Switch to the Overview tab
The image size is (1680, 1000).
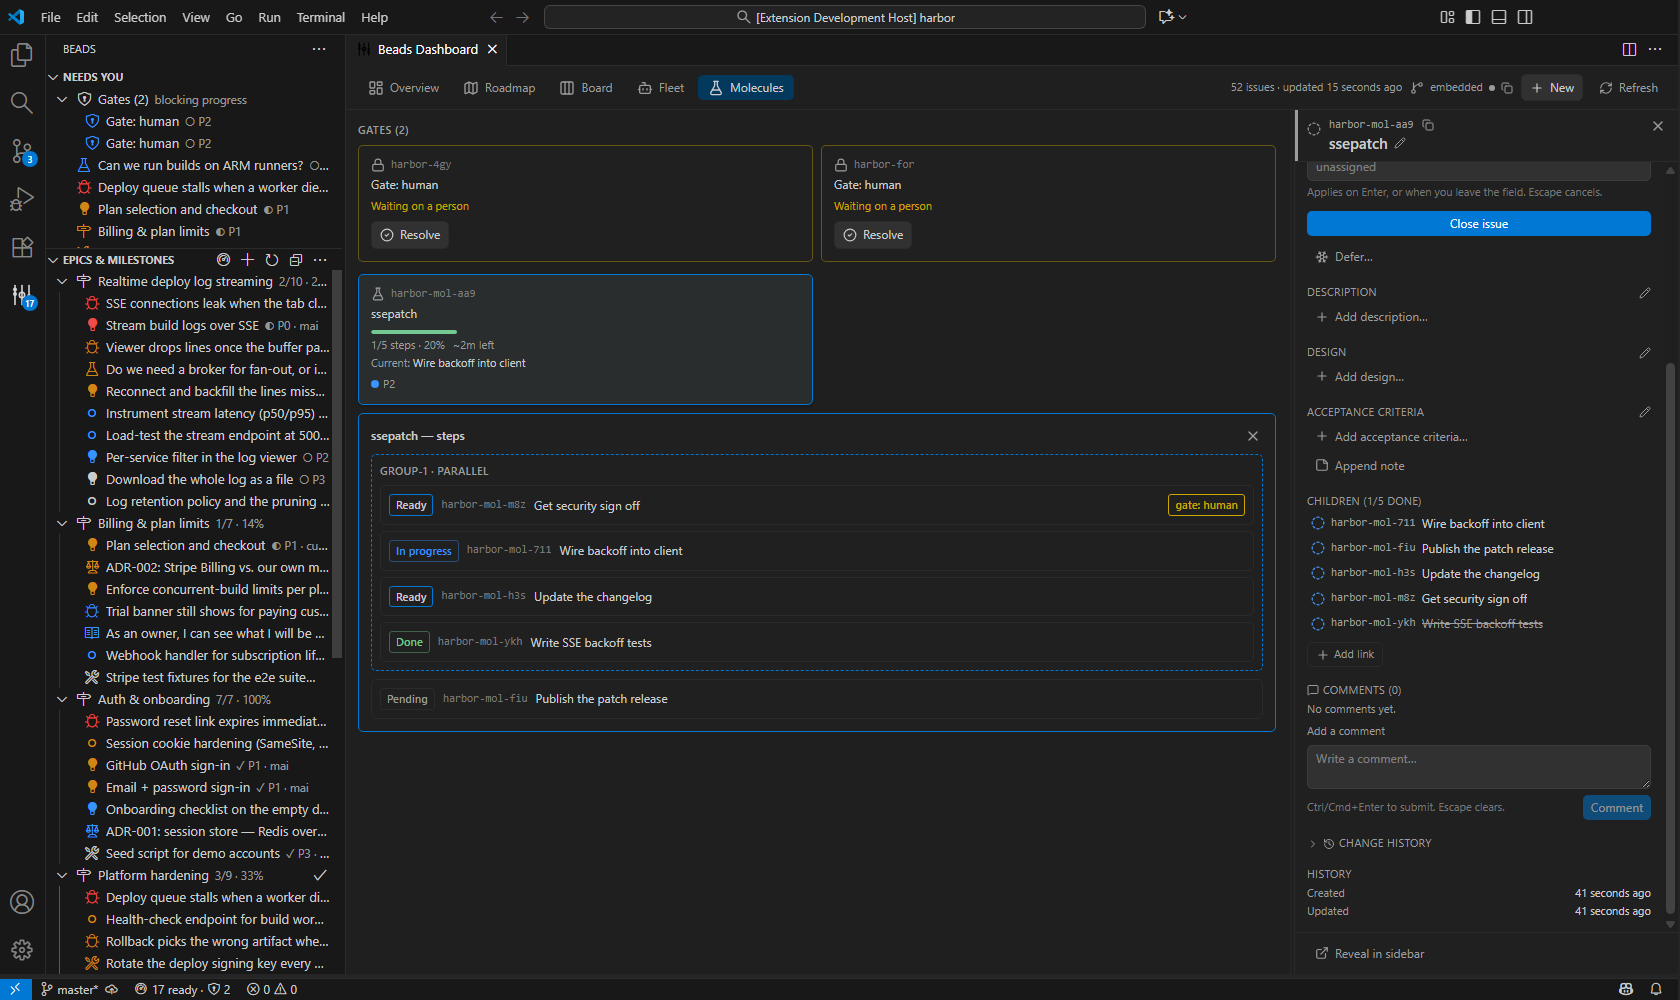coord(404,88)
